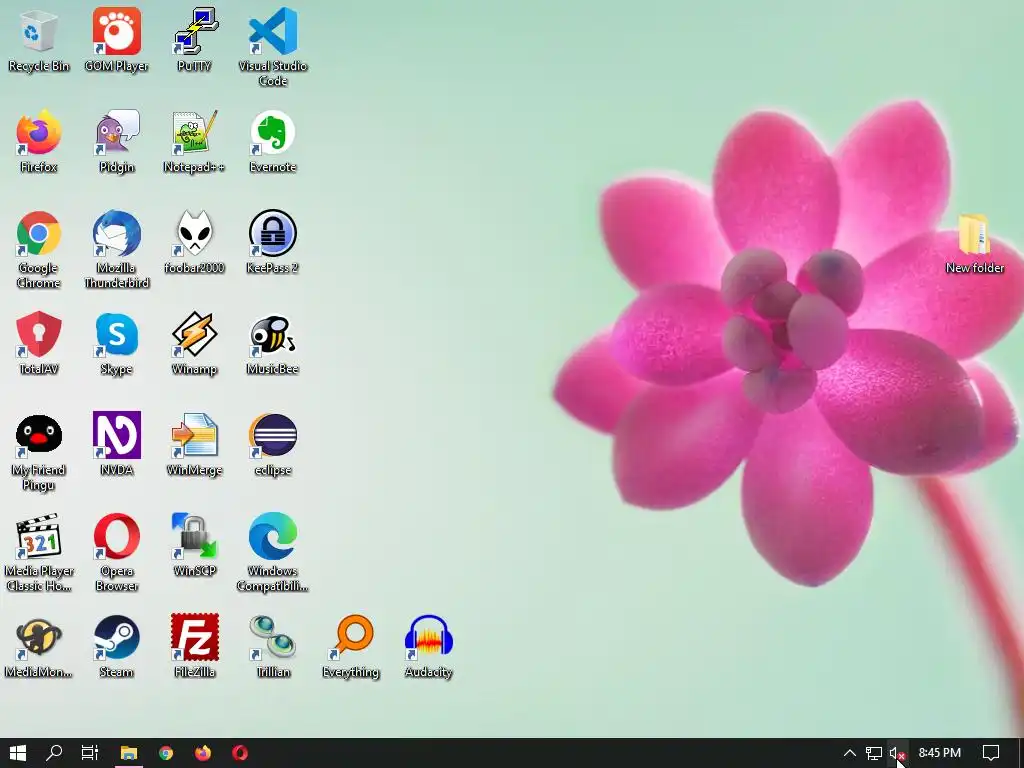This screenshot has height=768, width=1024.
Task: Click the PuTTY desktop shortcut
Action: click(195, 41)
